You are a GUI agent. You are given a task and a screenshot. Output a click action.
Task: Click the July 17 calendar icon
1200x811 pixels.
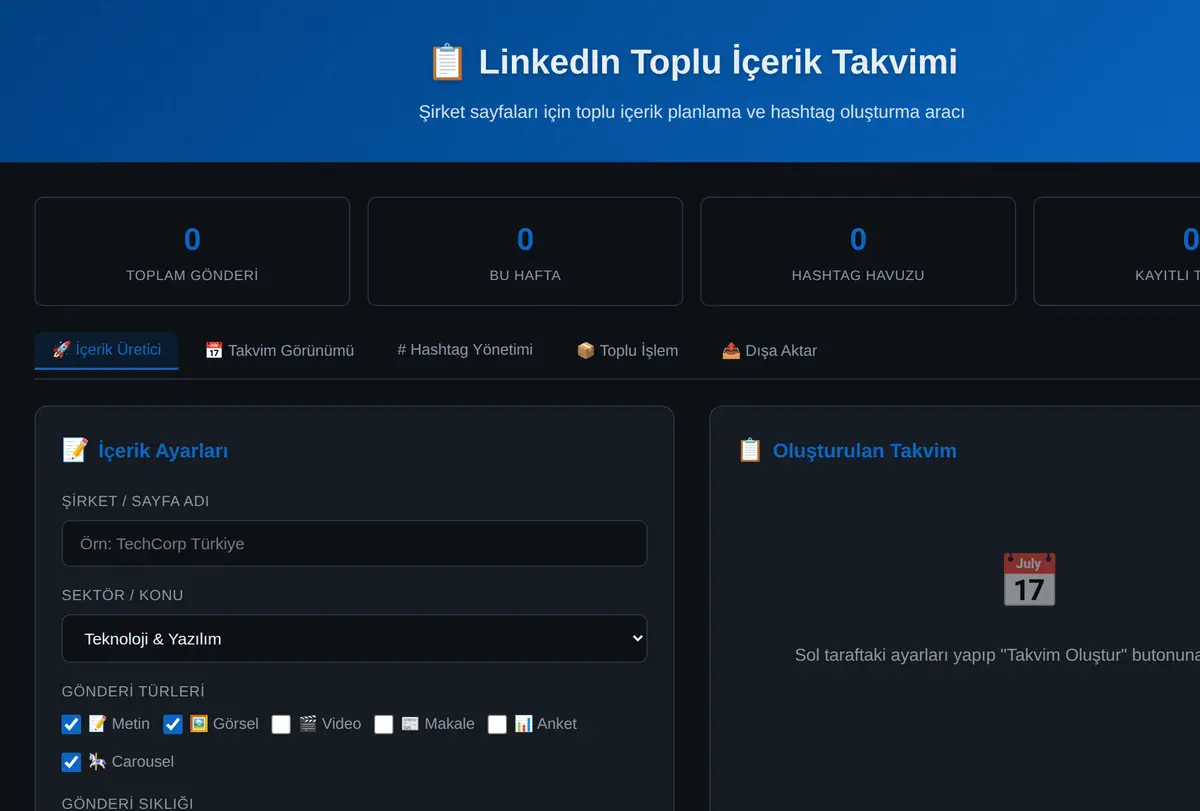coord(1029,579)
